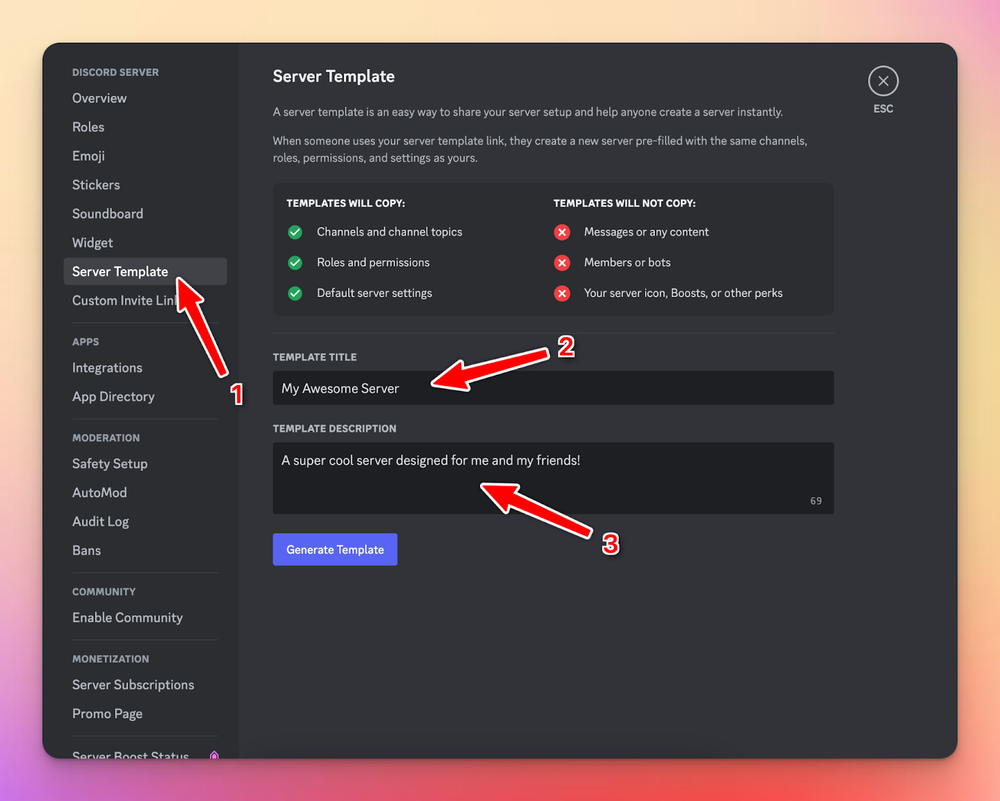Image resolution: width=1000 pixels, height=801 pixels.
Task: Open the Overview settings page
Action: (99, 98)
